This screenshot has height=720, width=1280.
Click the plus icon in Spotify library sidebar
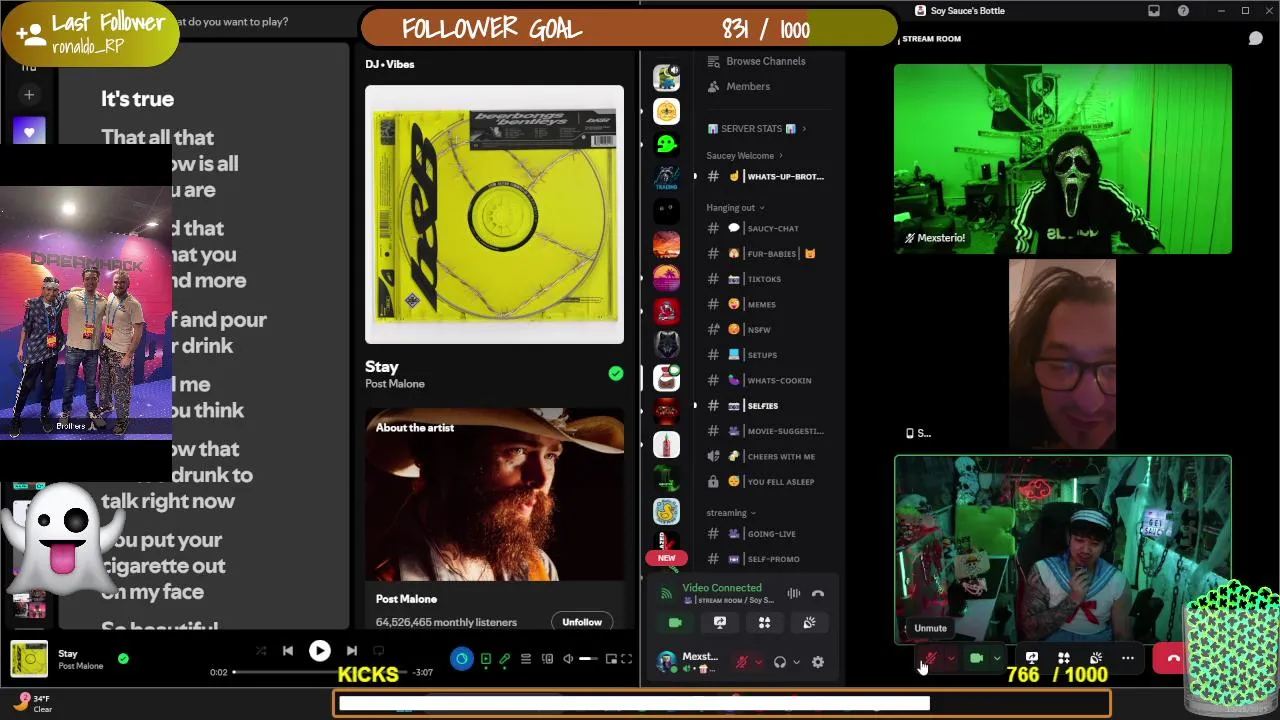(x=29, y=95)
